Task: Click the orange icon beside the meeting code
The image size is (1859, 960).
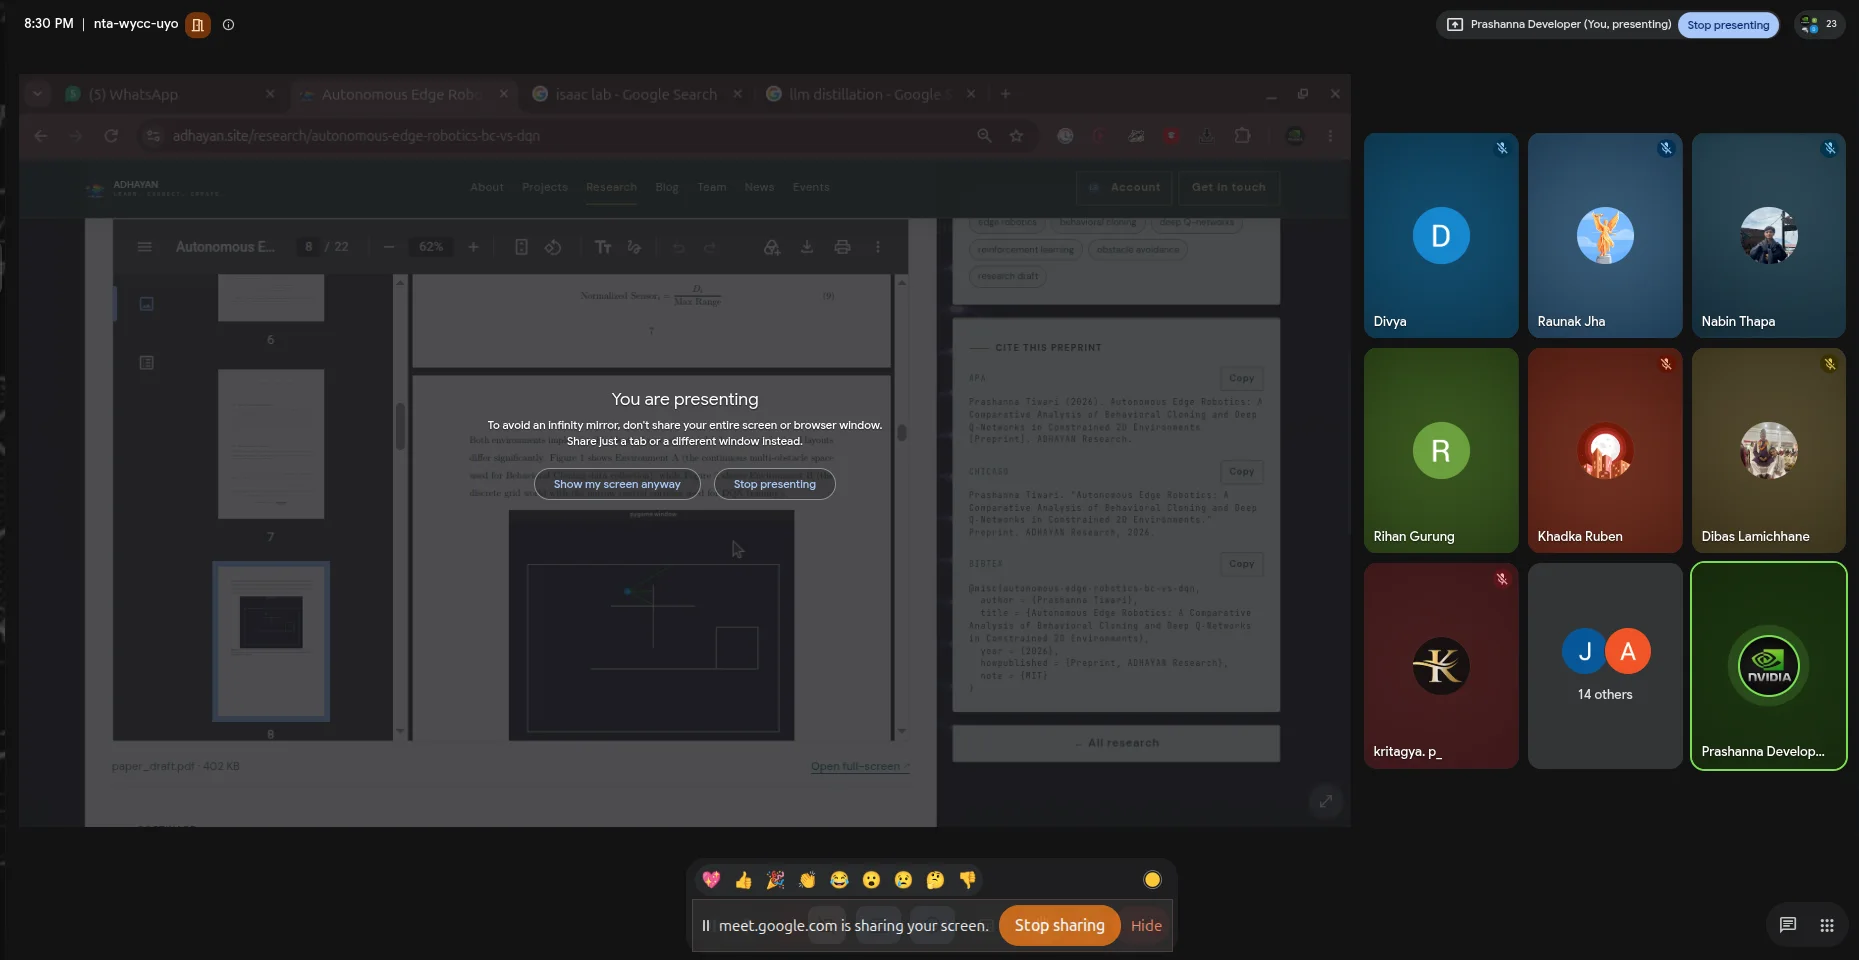Action: click(198, 25)
